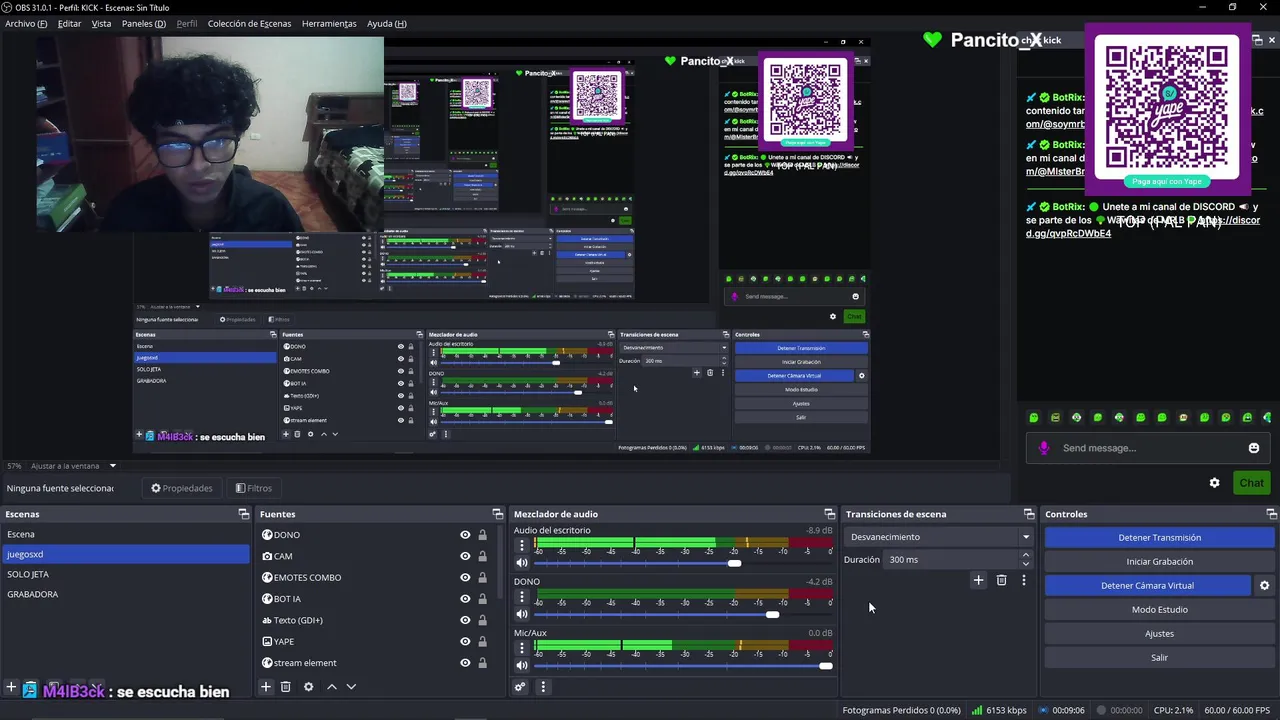Viewport: 1280px width, 720px height.
Task: Open DONO audio options menu
Action: coord(521,598)
